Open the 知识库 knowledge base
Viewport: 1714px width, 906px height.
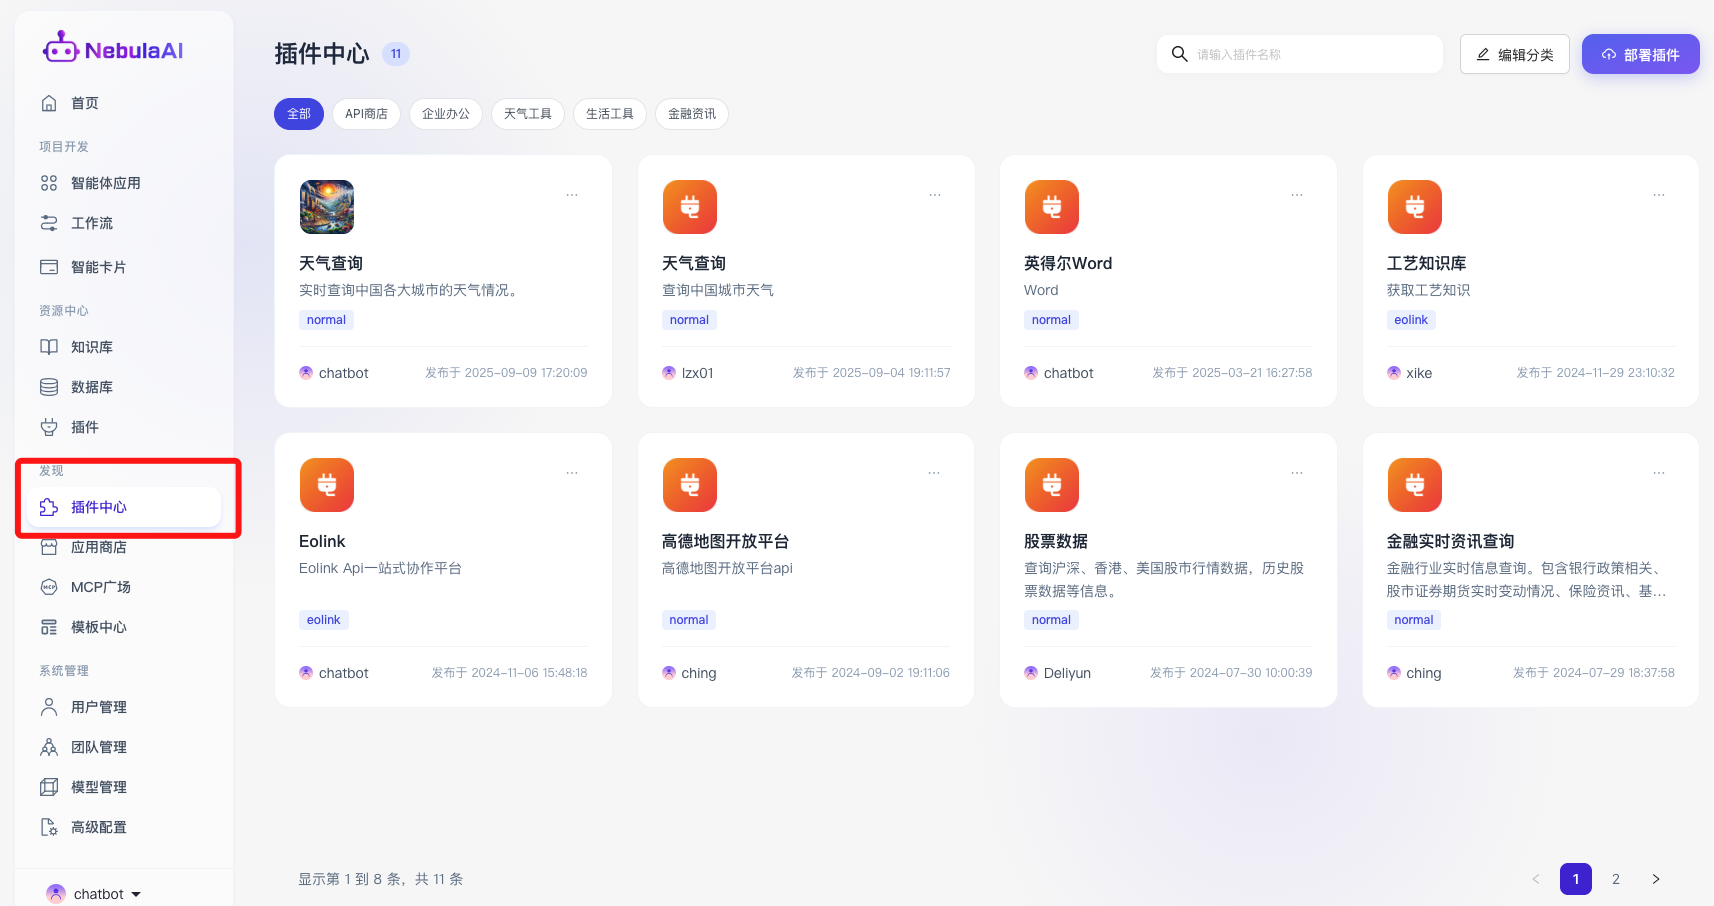pos(91,347)
